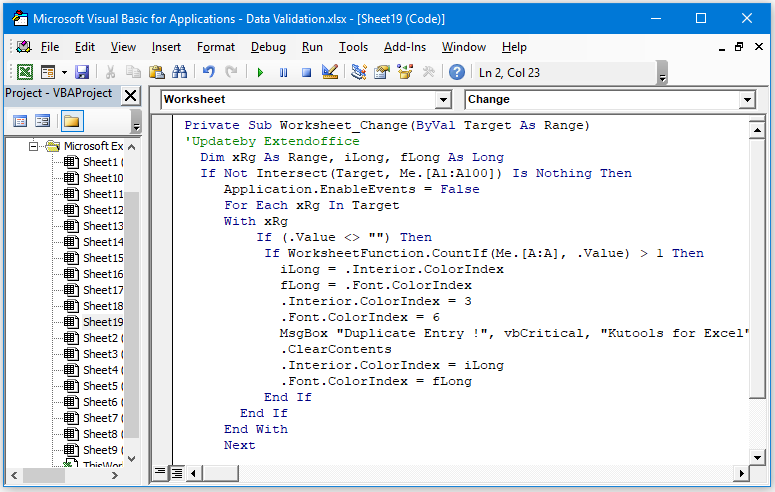Switch to Procedure View at bottom-left
This screenshot has width=775, height=492.
(x=160, y=472)
